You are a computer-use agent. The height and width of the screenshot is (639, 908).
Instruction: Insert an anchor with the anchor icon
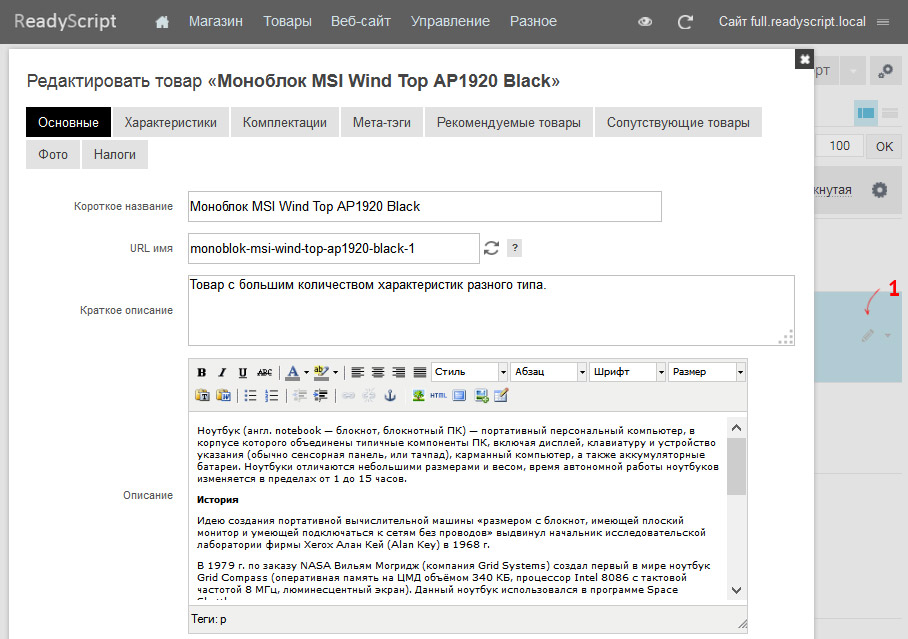[x=390, y=396]
